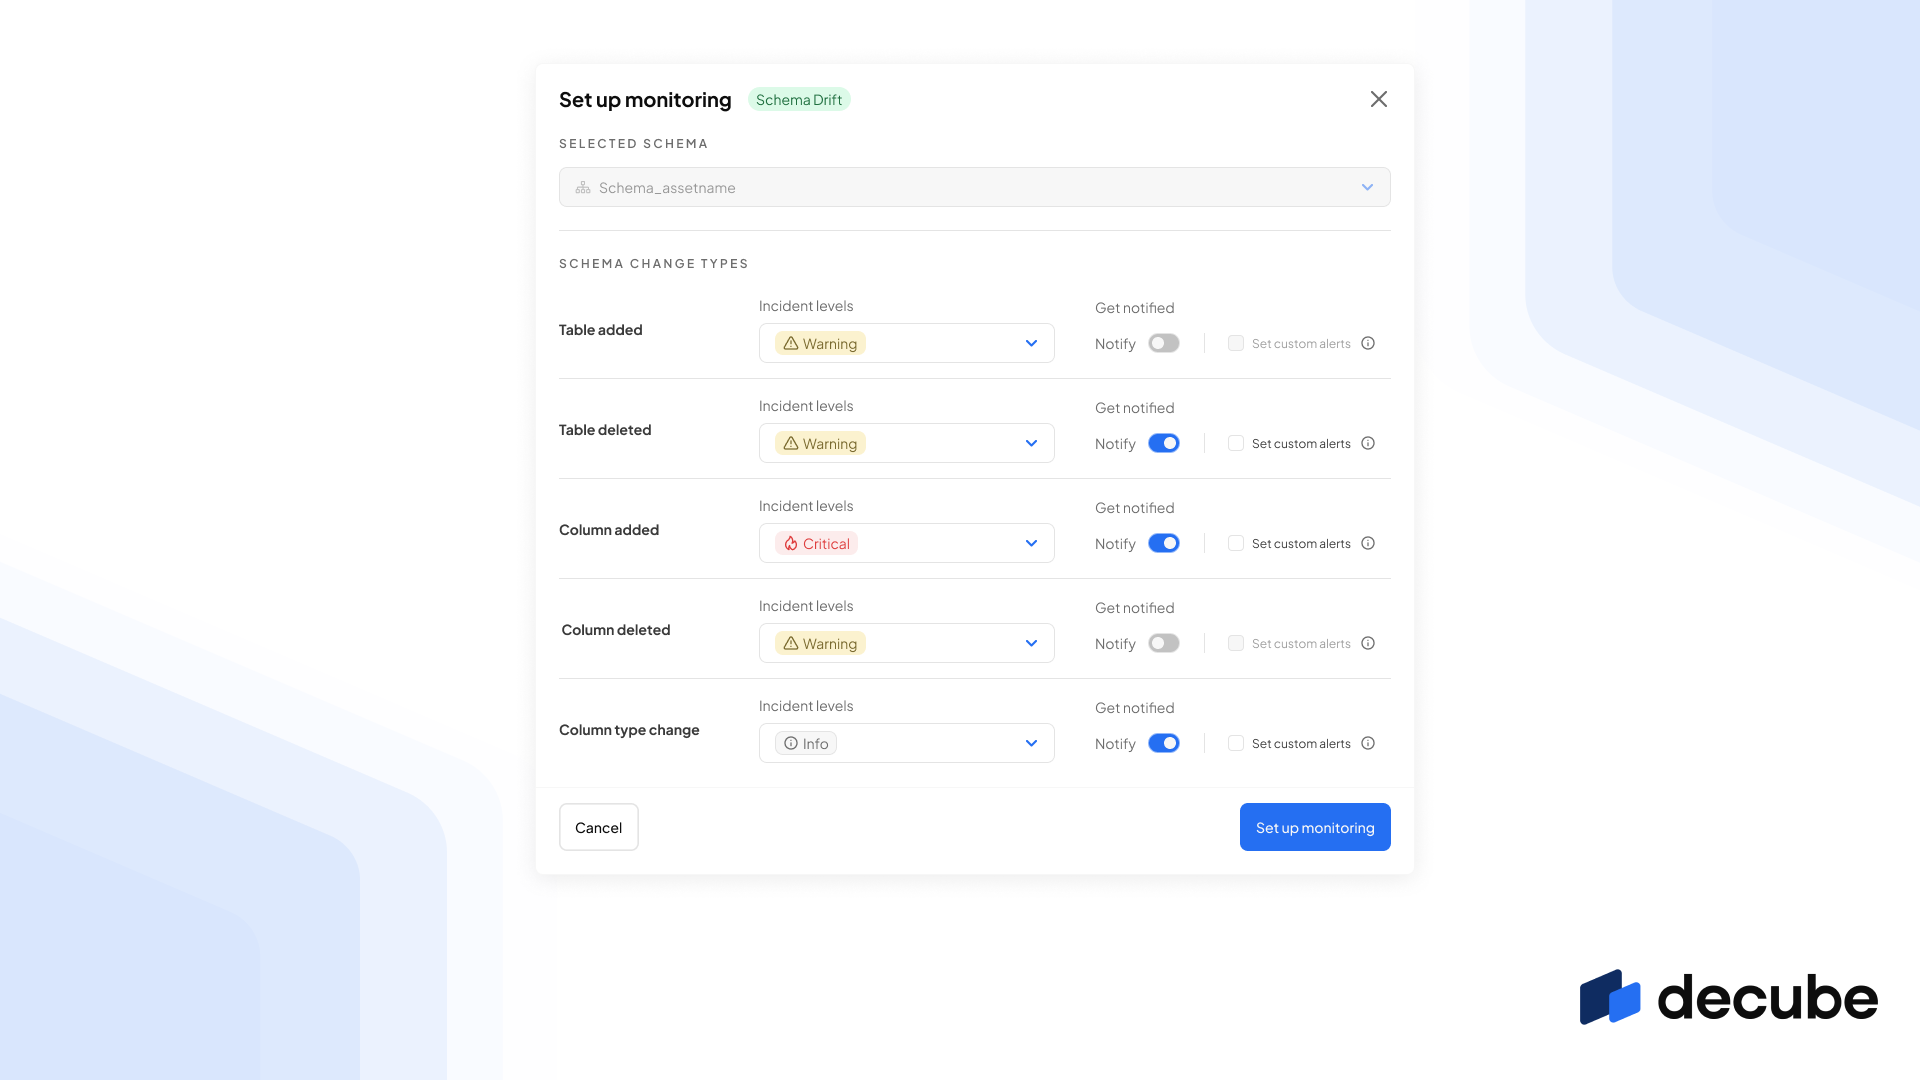The width and height of the screenshot is (1920, 1080).
Task: Close the Set up monitoring dialog
Action: tap(1379, 99)
